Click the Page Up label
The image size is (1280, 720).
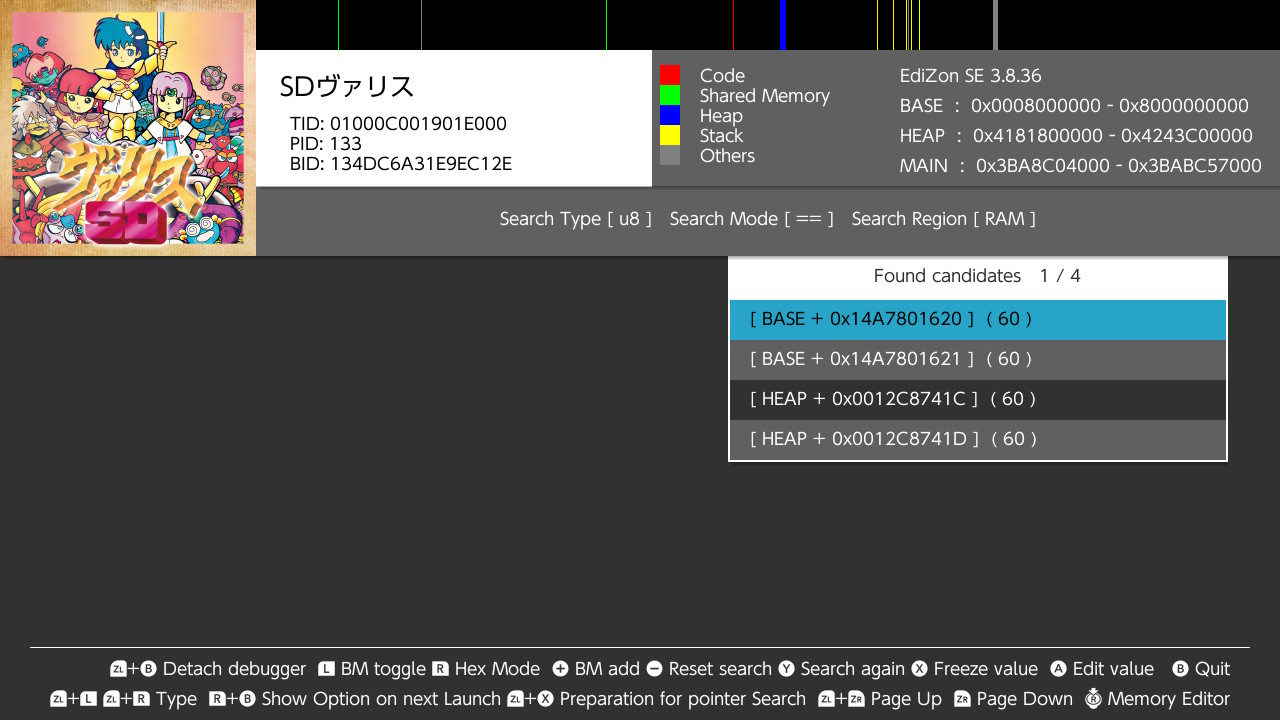906,699
